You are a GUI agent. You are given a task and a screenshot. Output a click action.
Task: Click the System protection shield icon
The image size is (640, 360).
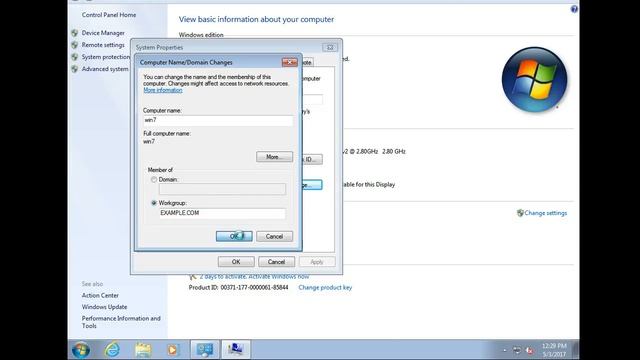click(x=75, y=57)
